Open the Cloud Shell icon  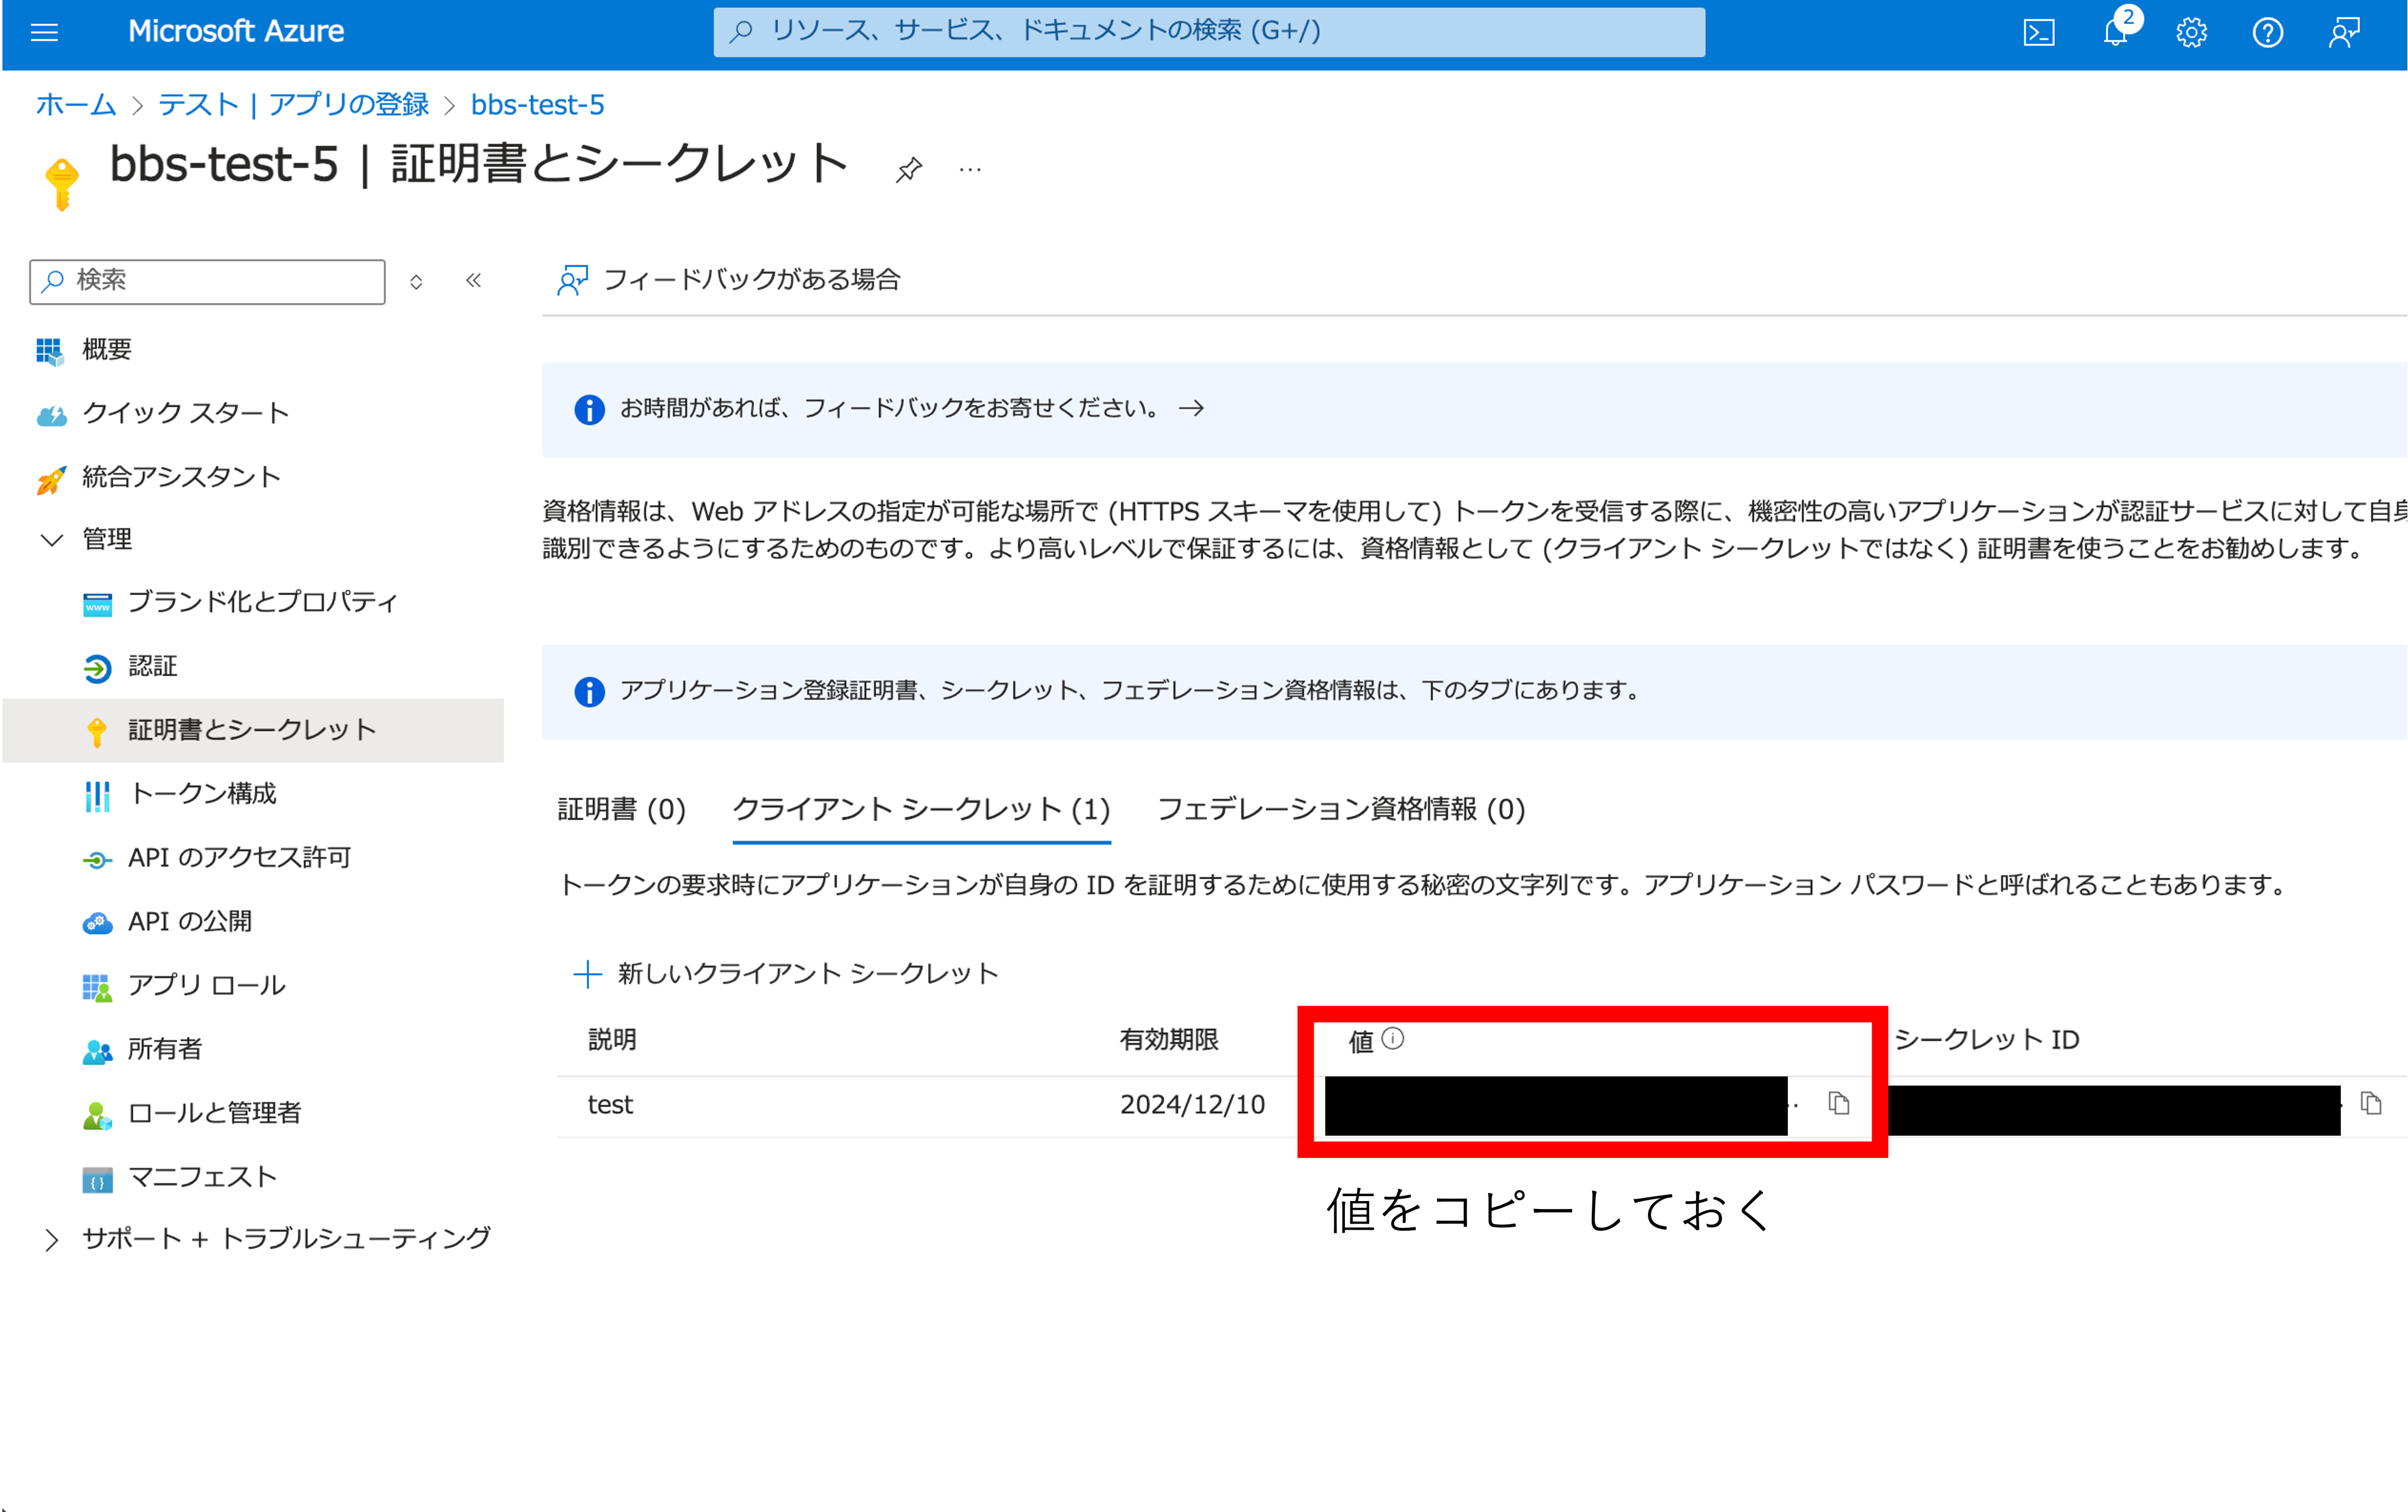coord(2038,33)
